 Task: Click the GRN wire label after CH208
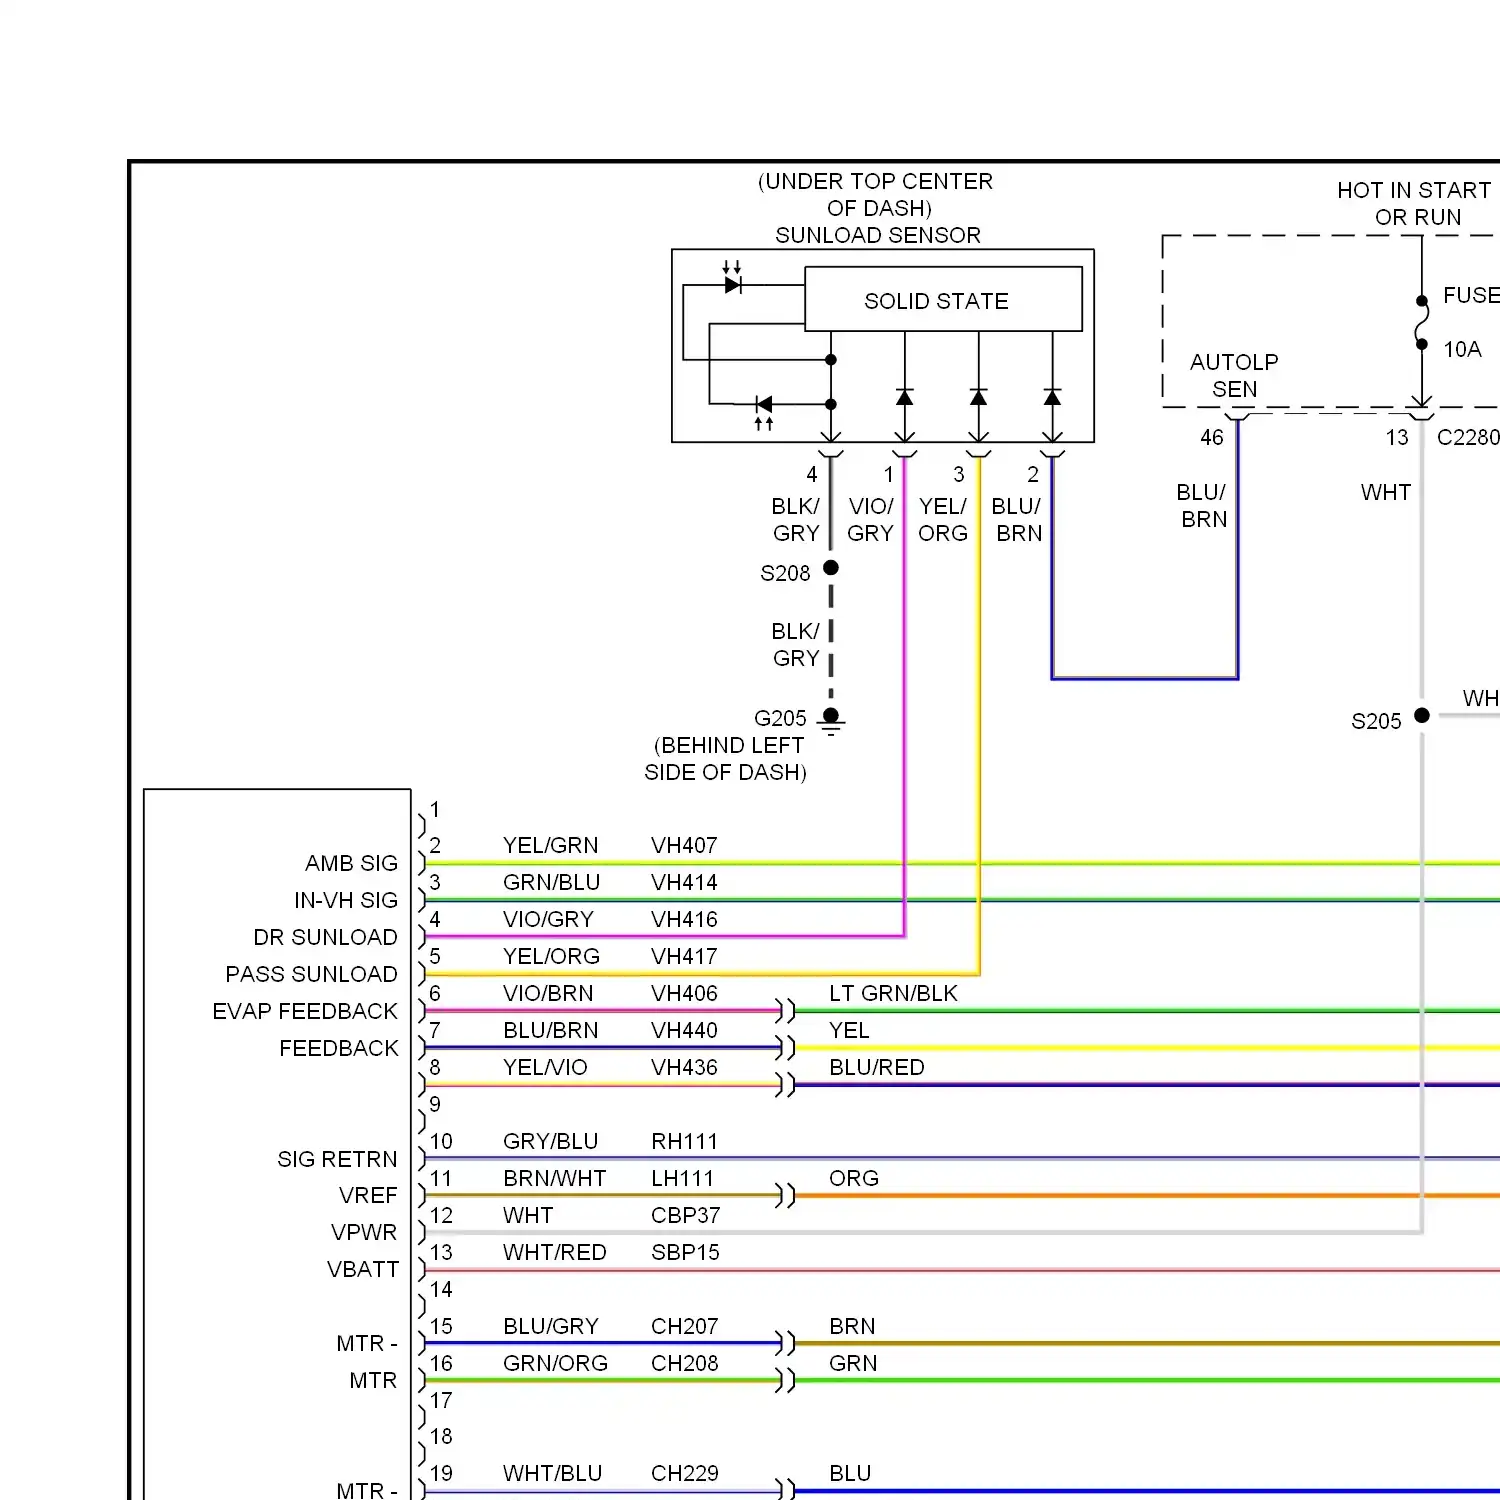click(853, 1363)
